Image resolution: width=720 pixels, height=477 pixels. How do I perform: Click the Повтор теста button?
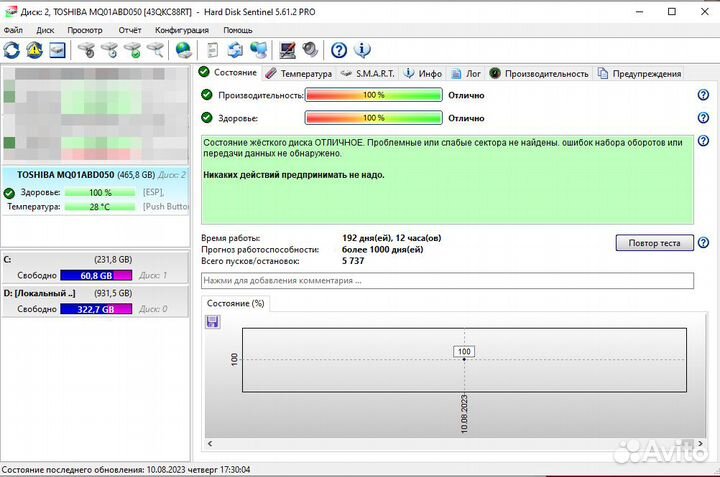pos(654,243)
